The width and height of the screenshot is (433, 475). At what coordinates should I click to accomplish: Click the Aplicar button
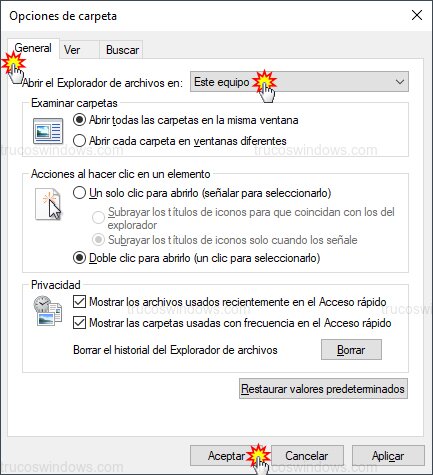[x=388, y=456]
